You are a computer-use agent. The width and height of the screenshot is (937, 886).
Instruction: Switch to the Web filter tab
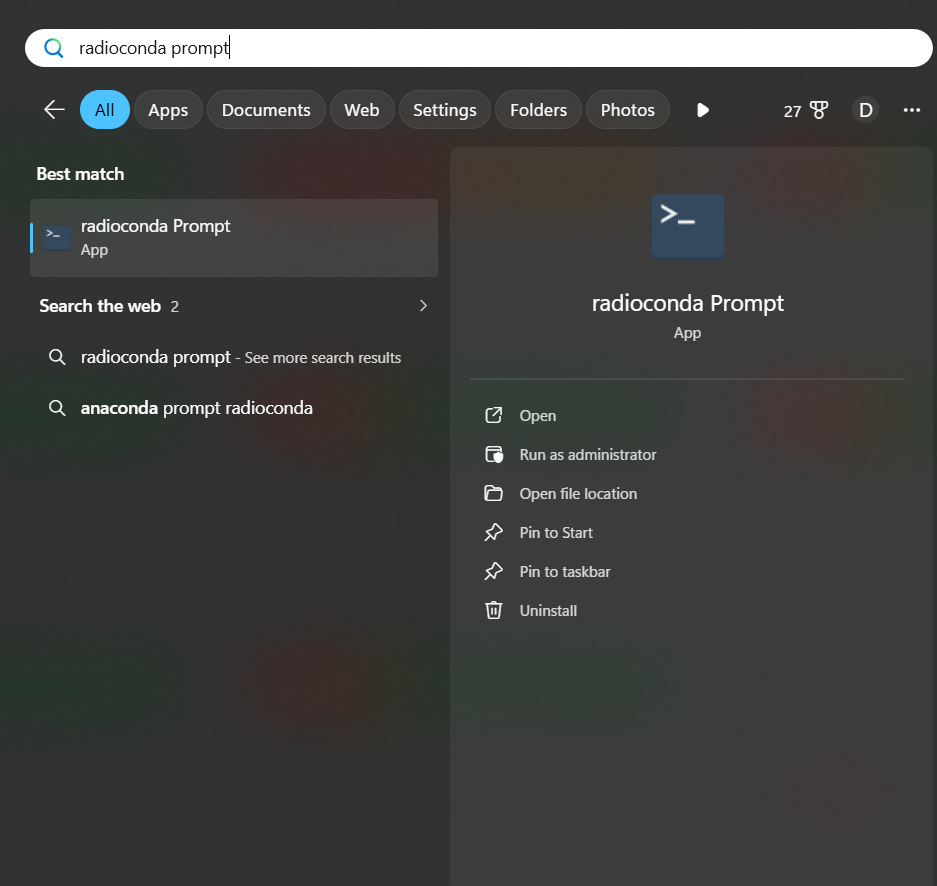[x=362, y=110]
